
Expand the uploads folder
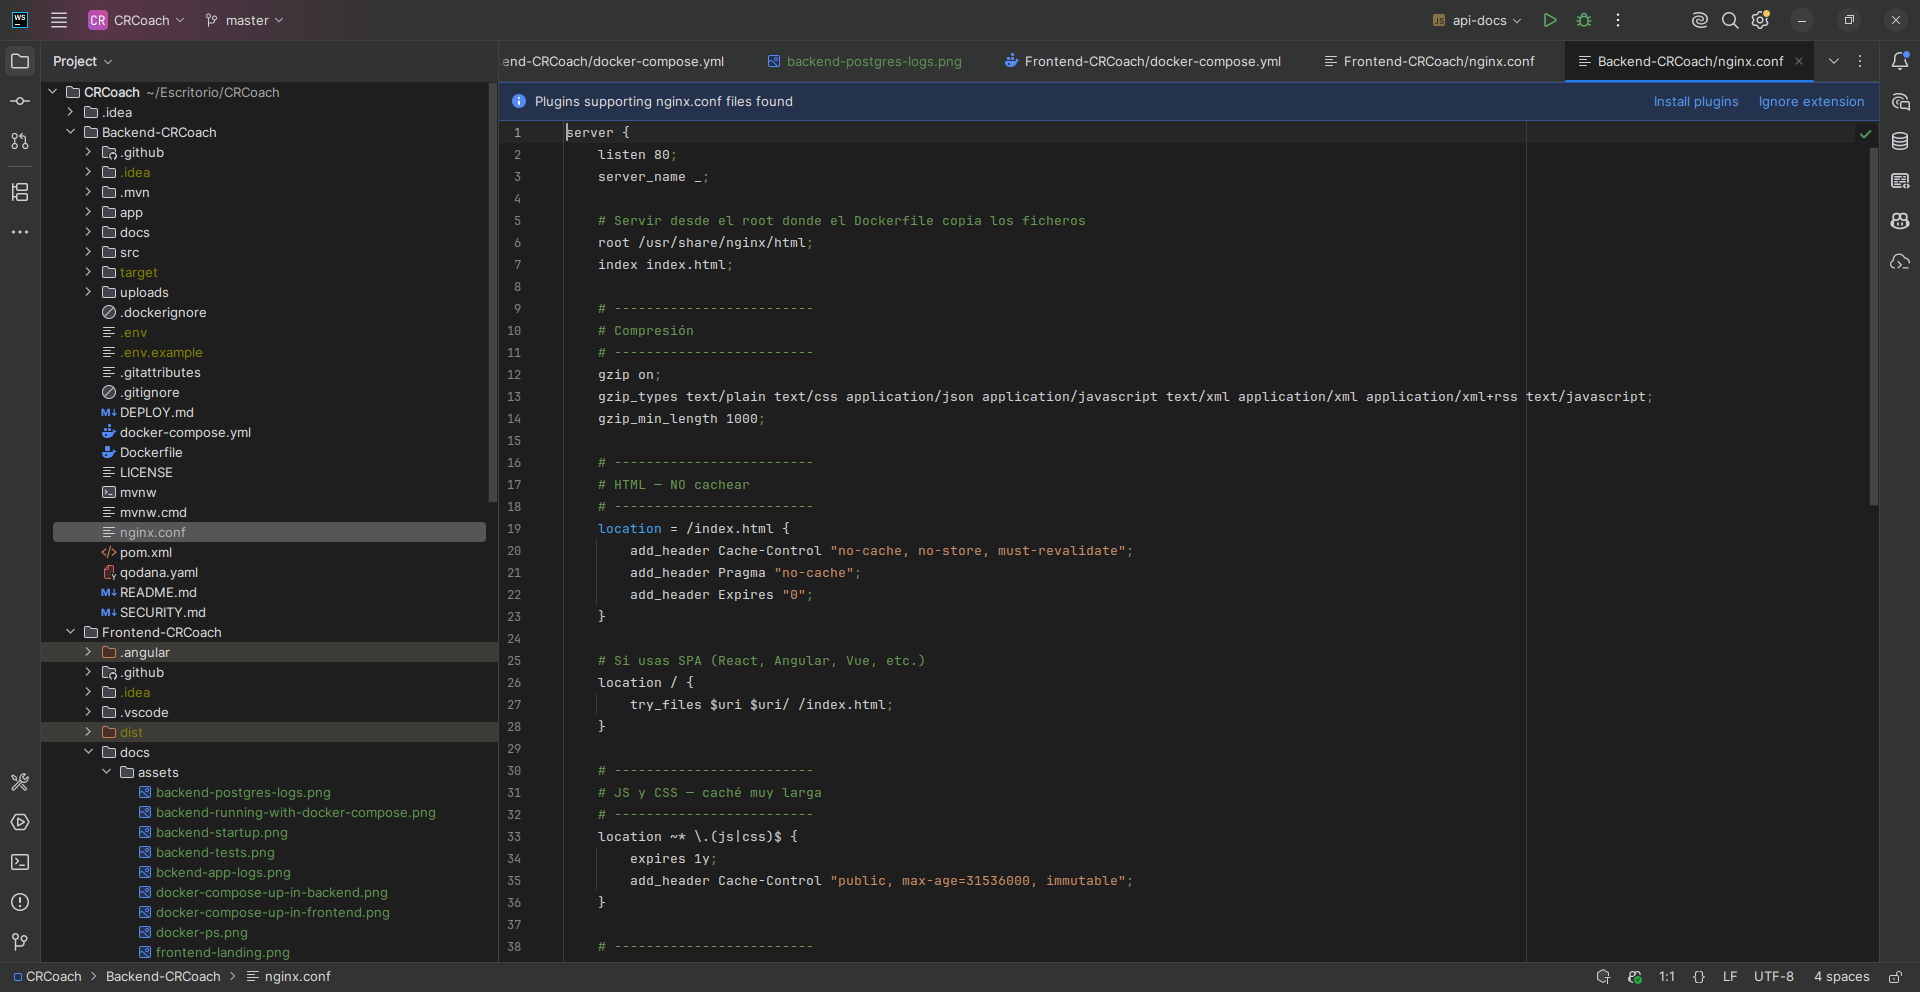coord(88,292)
